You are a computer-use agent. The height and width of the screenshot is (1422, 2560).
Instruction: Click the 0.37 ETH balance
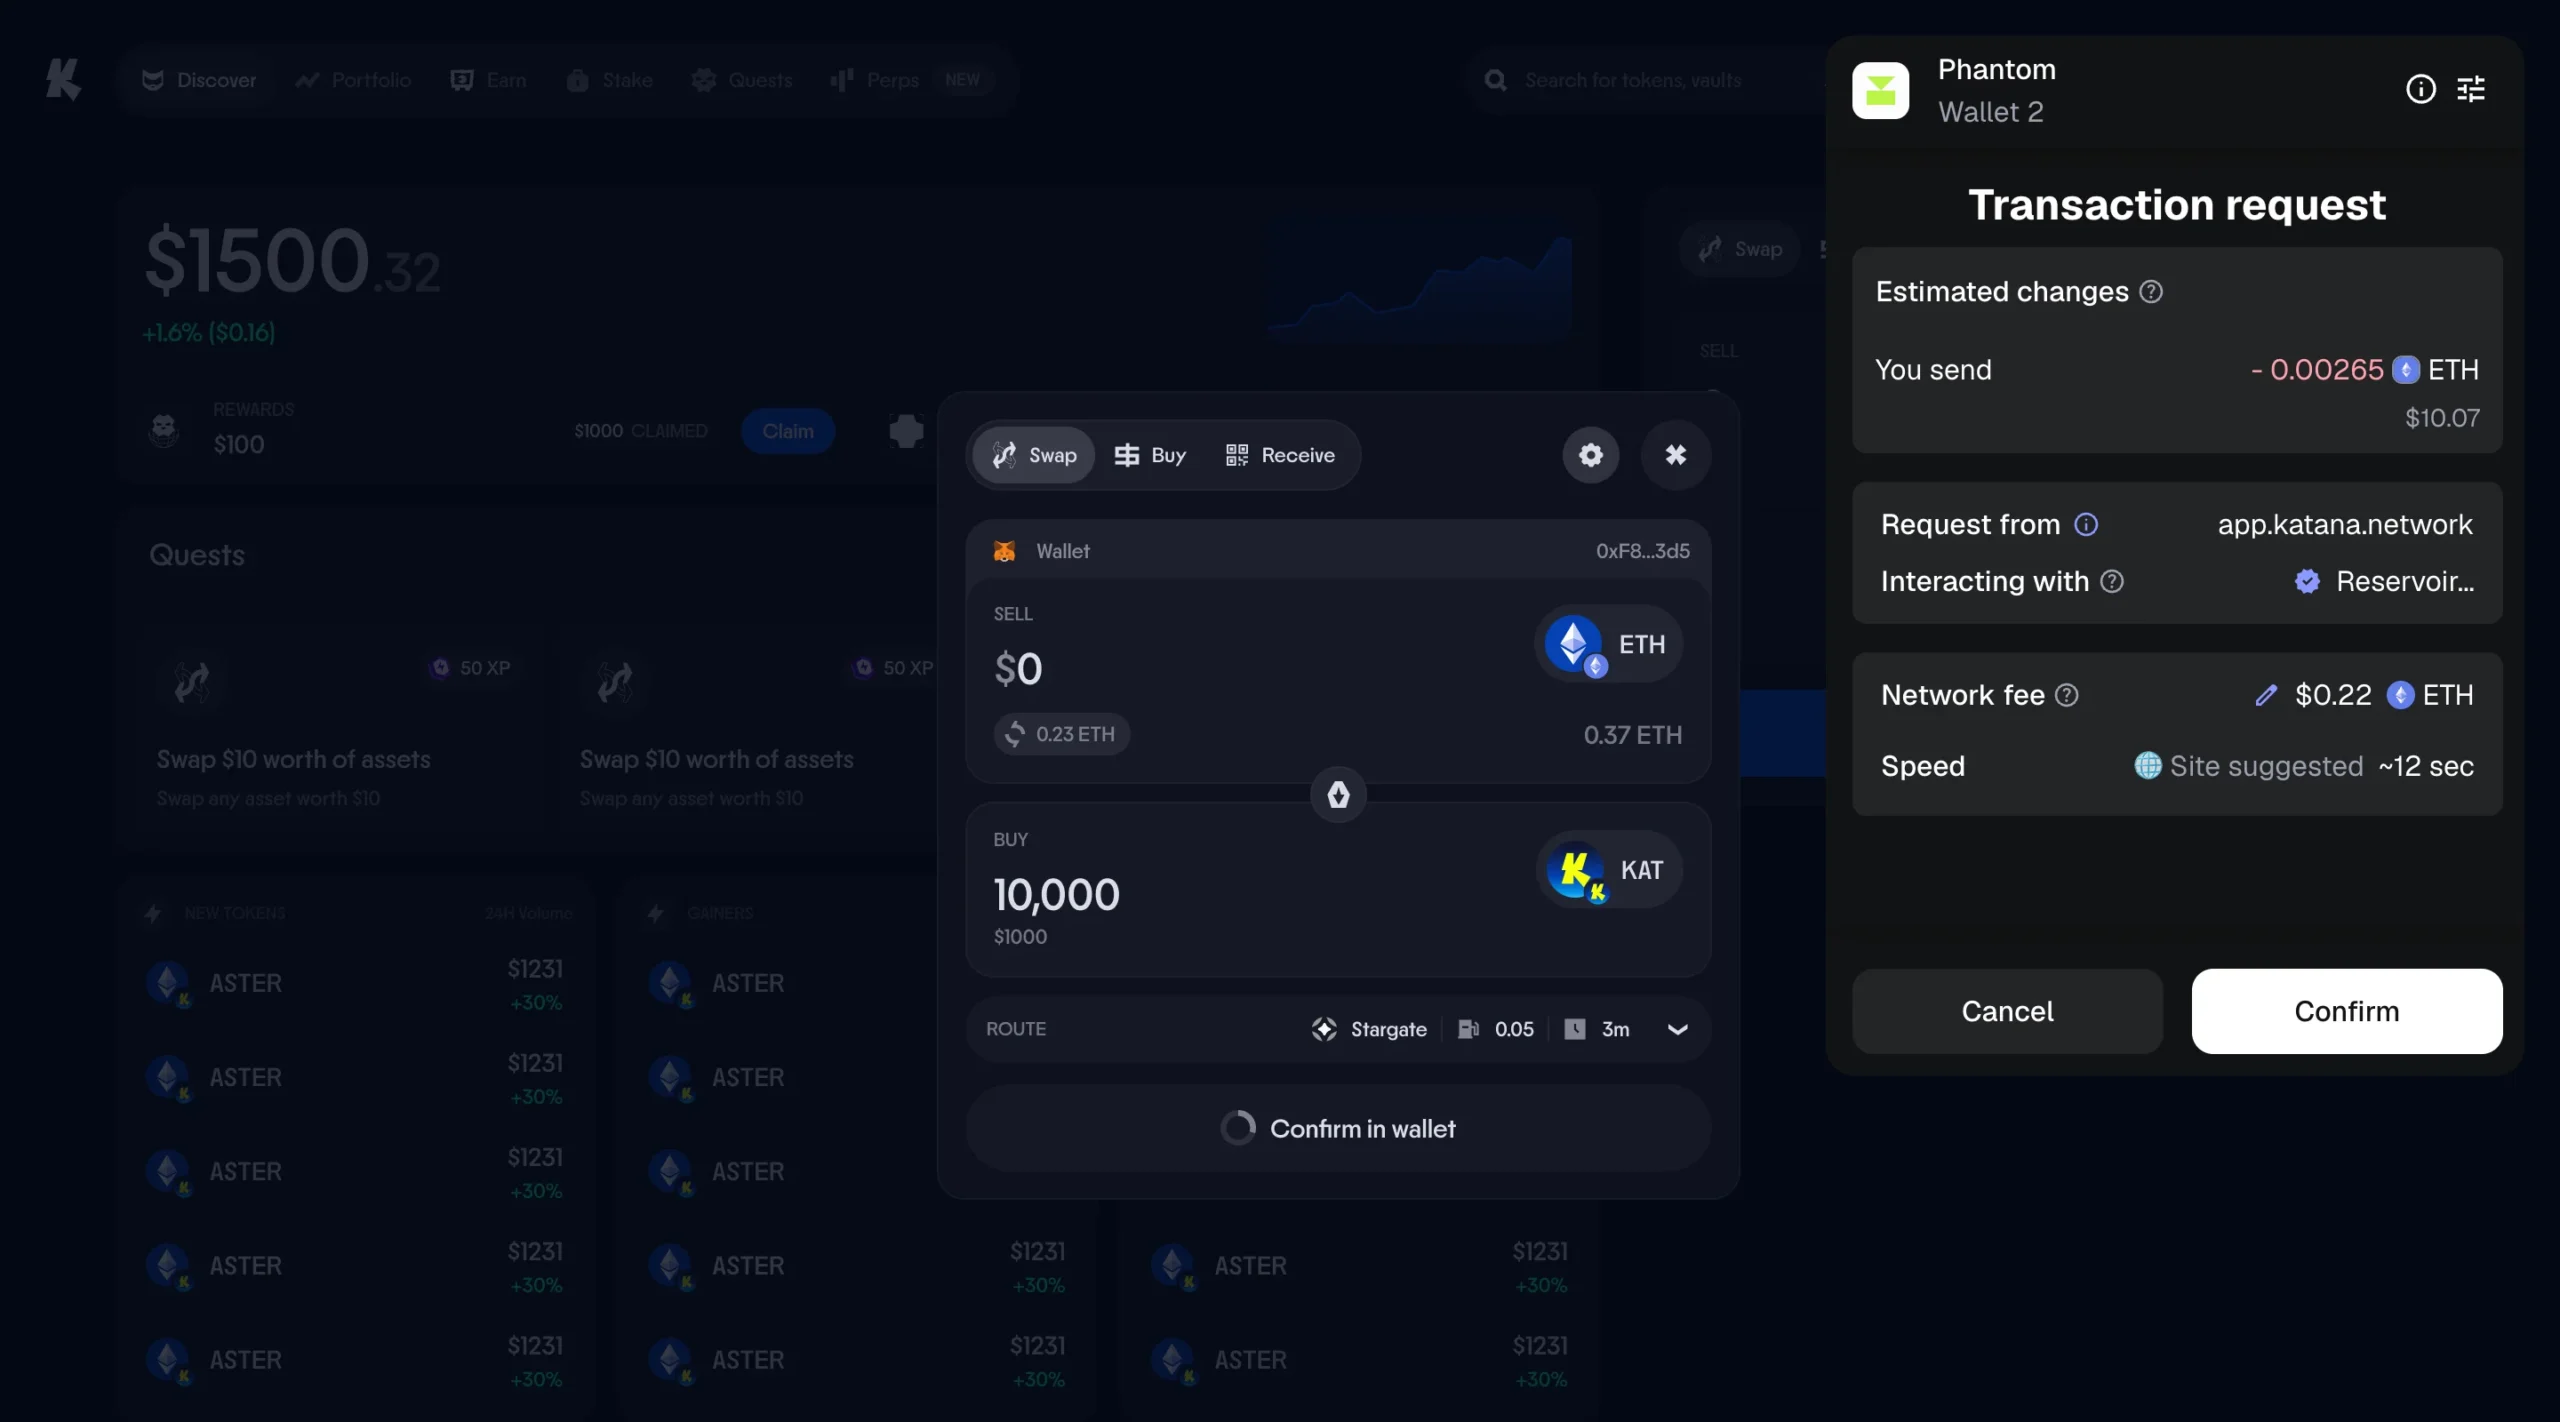point(1633,735)
